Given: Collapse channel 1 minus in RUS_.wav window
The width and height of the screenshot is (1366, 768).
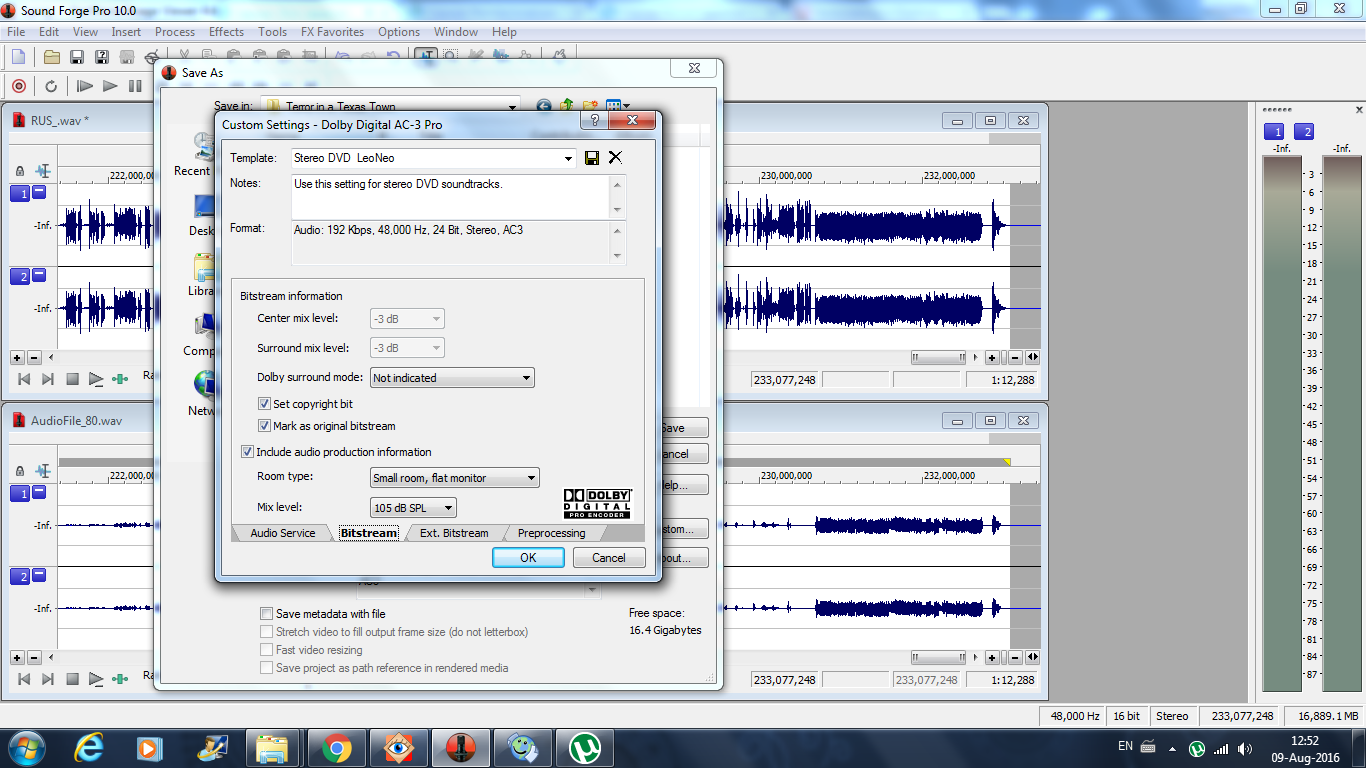Looking at the screenshot, I should coord(39,192).
